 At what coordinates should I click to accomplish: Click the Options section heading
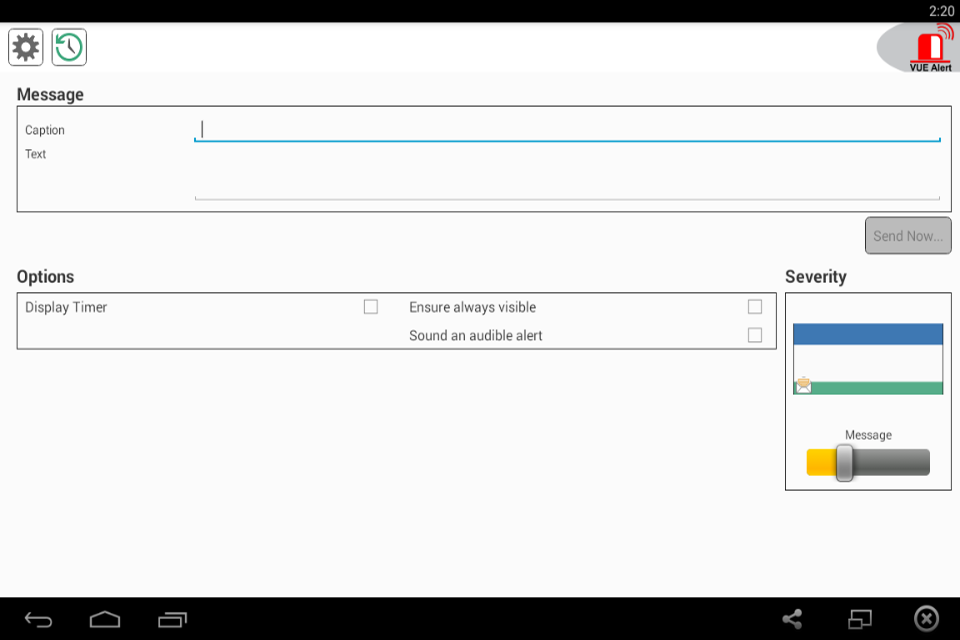point(45,277)
